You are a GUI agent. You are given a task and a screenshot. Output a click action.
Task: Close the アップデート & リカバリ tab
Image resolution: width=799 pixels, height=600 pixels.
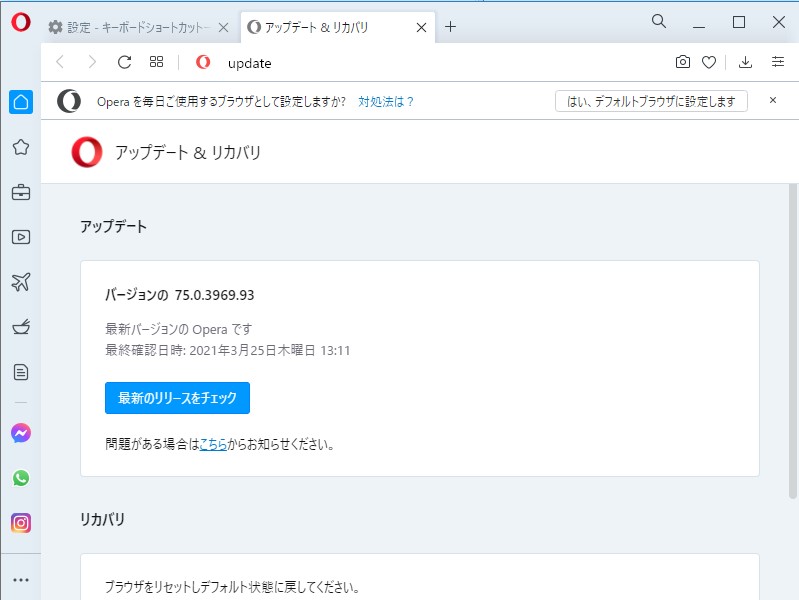coord(421,28)
